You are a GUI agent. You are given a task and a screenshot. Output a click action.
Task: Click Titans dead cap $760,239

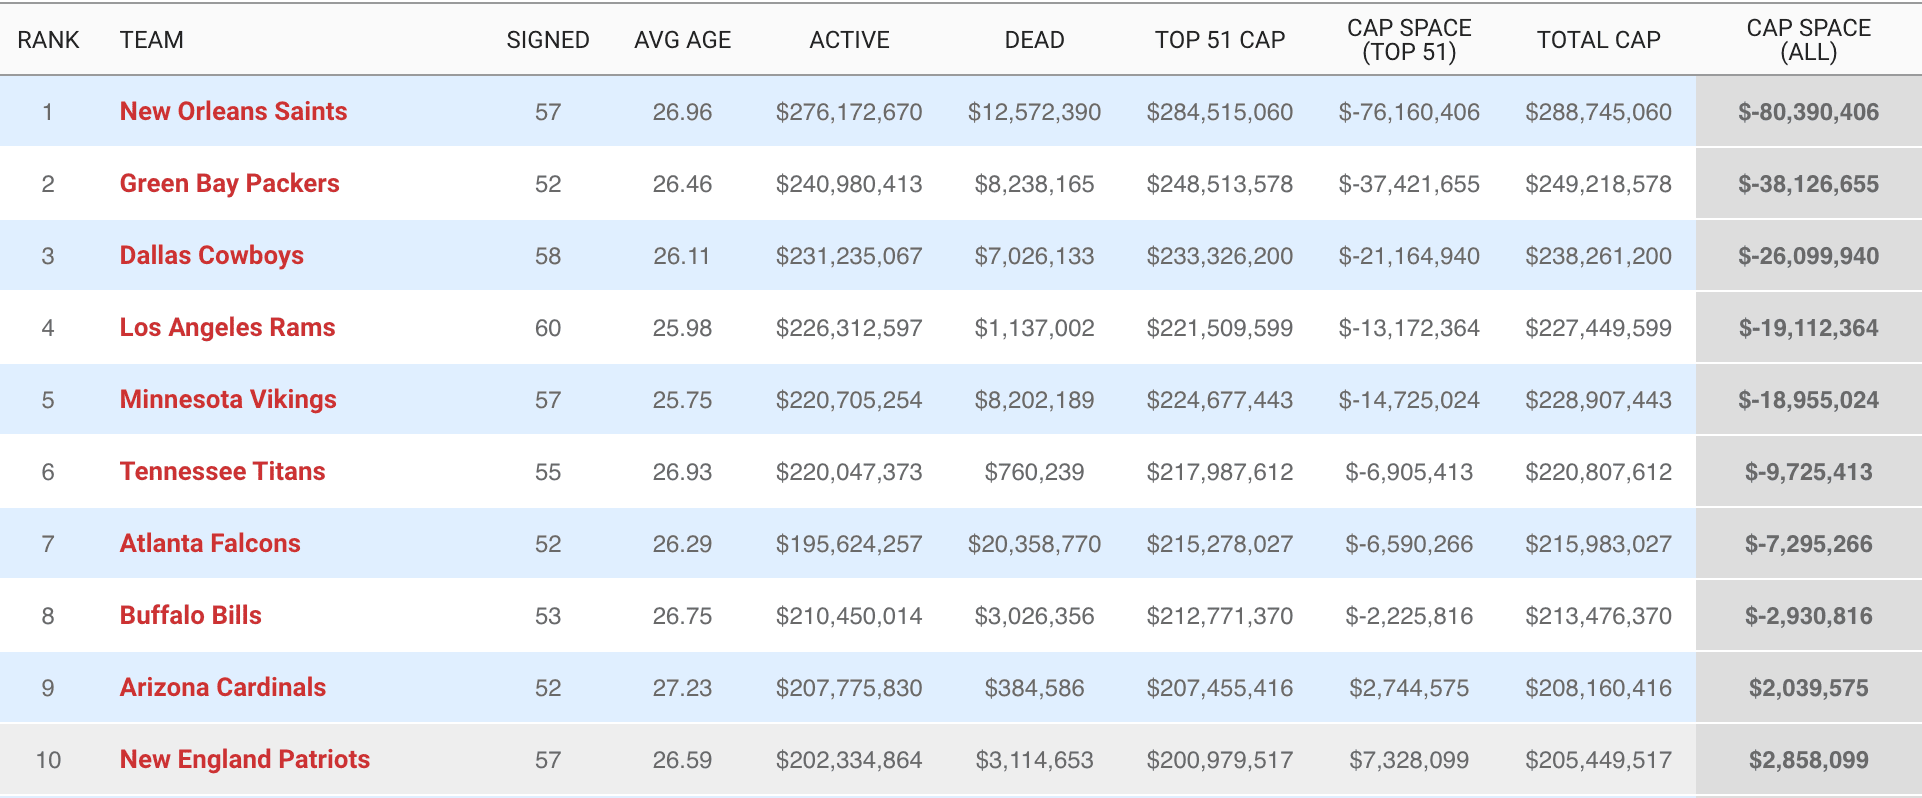(1034, 472)
